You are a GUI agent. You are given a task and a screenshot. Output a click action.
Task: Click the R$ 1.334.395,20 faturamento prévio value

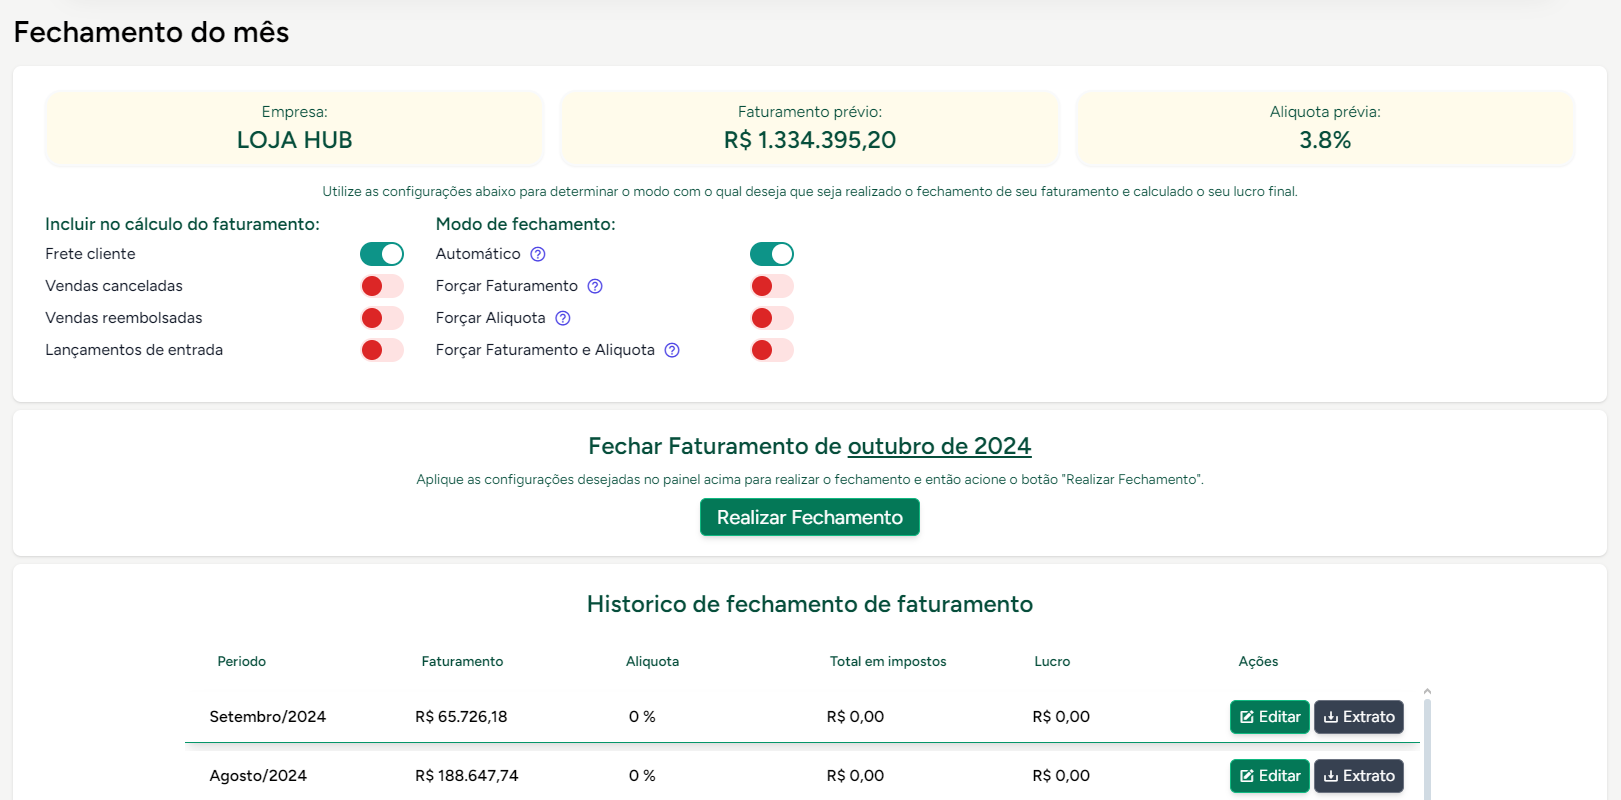(x=810, y=140)
